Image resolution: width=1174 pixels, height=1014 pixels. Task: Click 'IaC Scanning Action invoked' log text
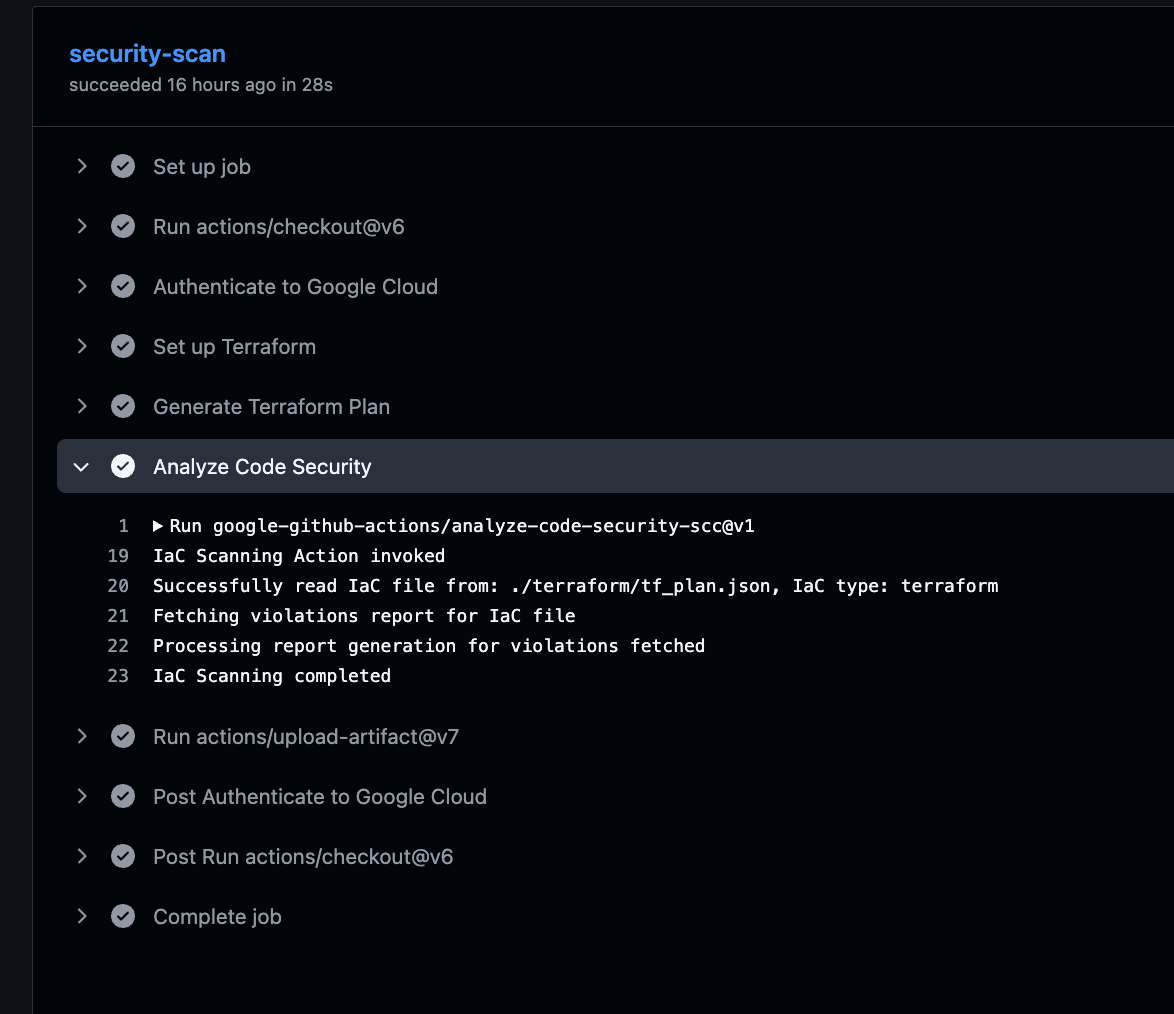299,556
